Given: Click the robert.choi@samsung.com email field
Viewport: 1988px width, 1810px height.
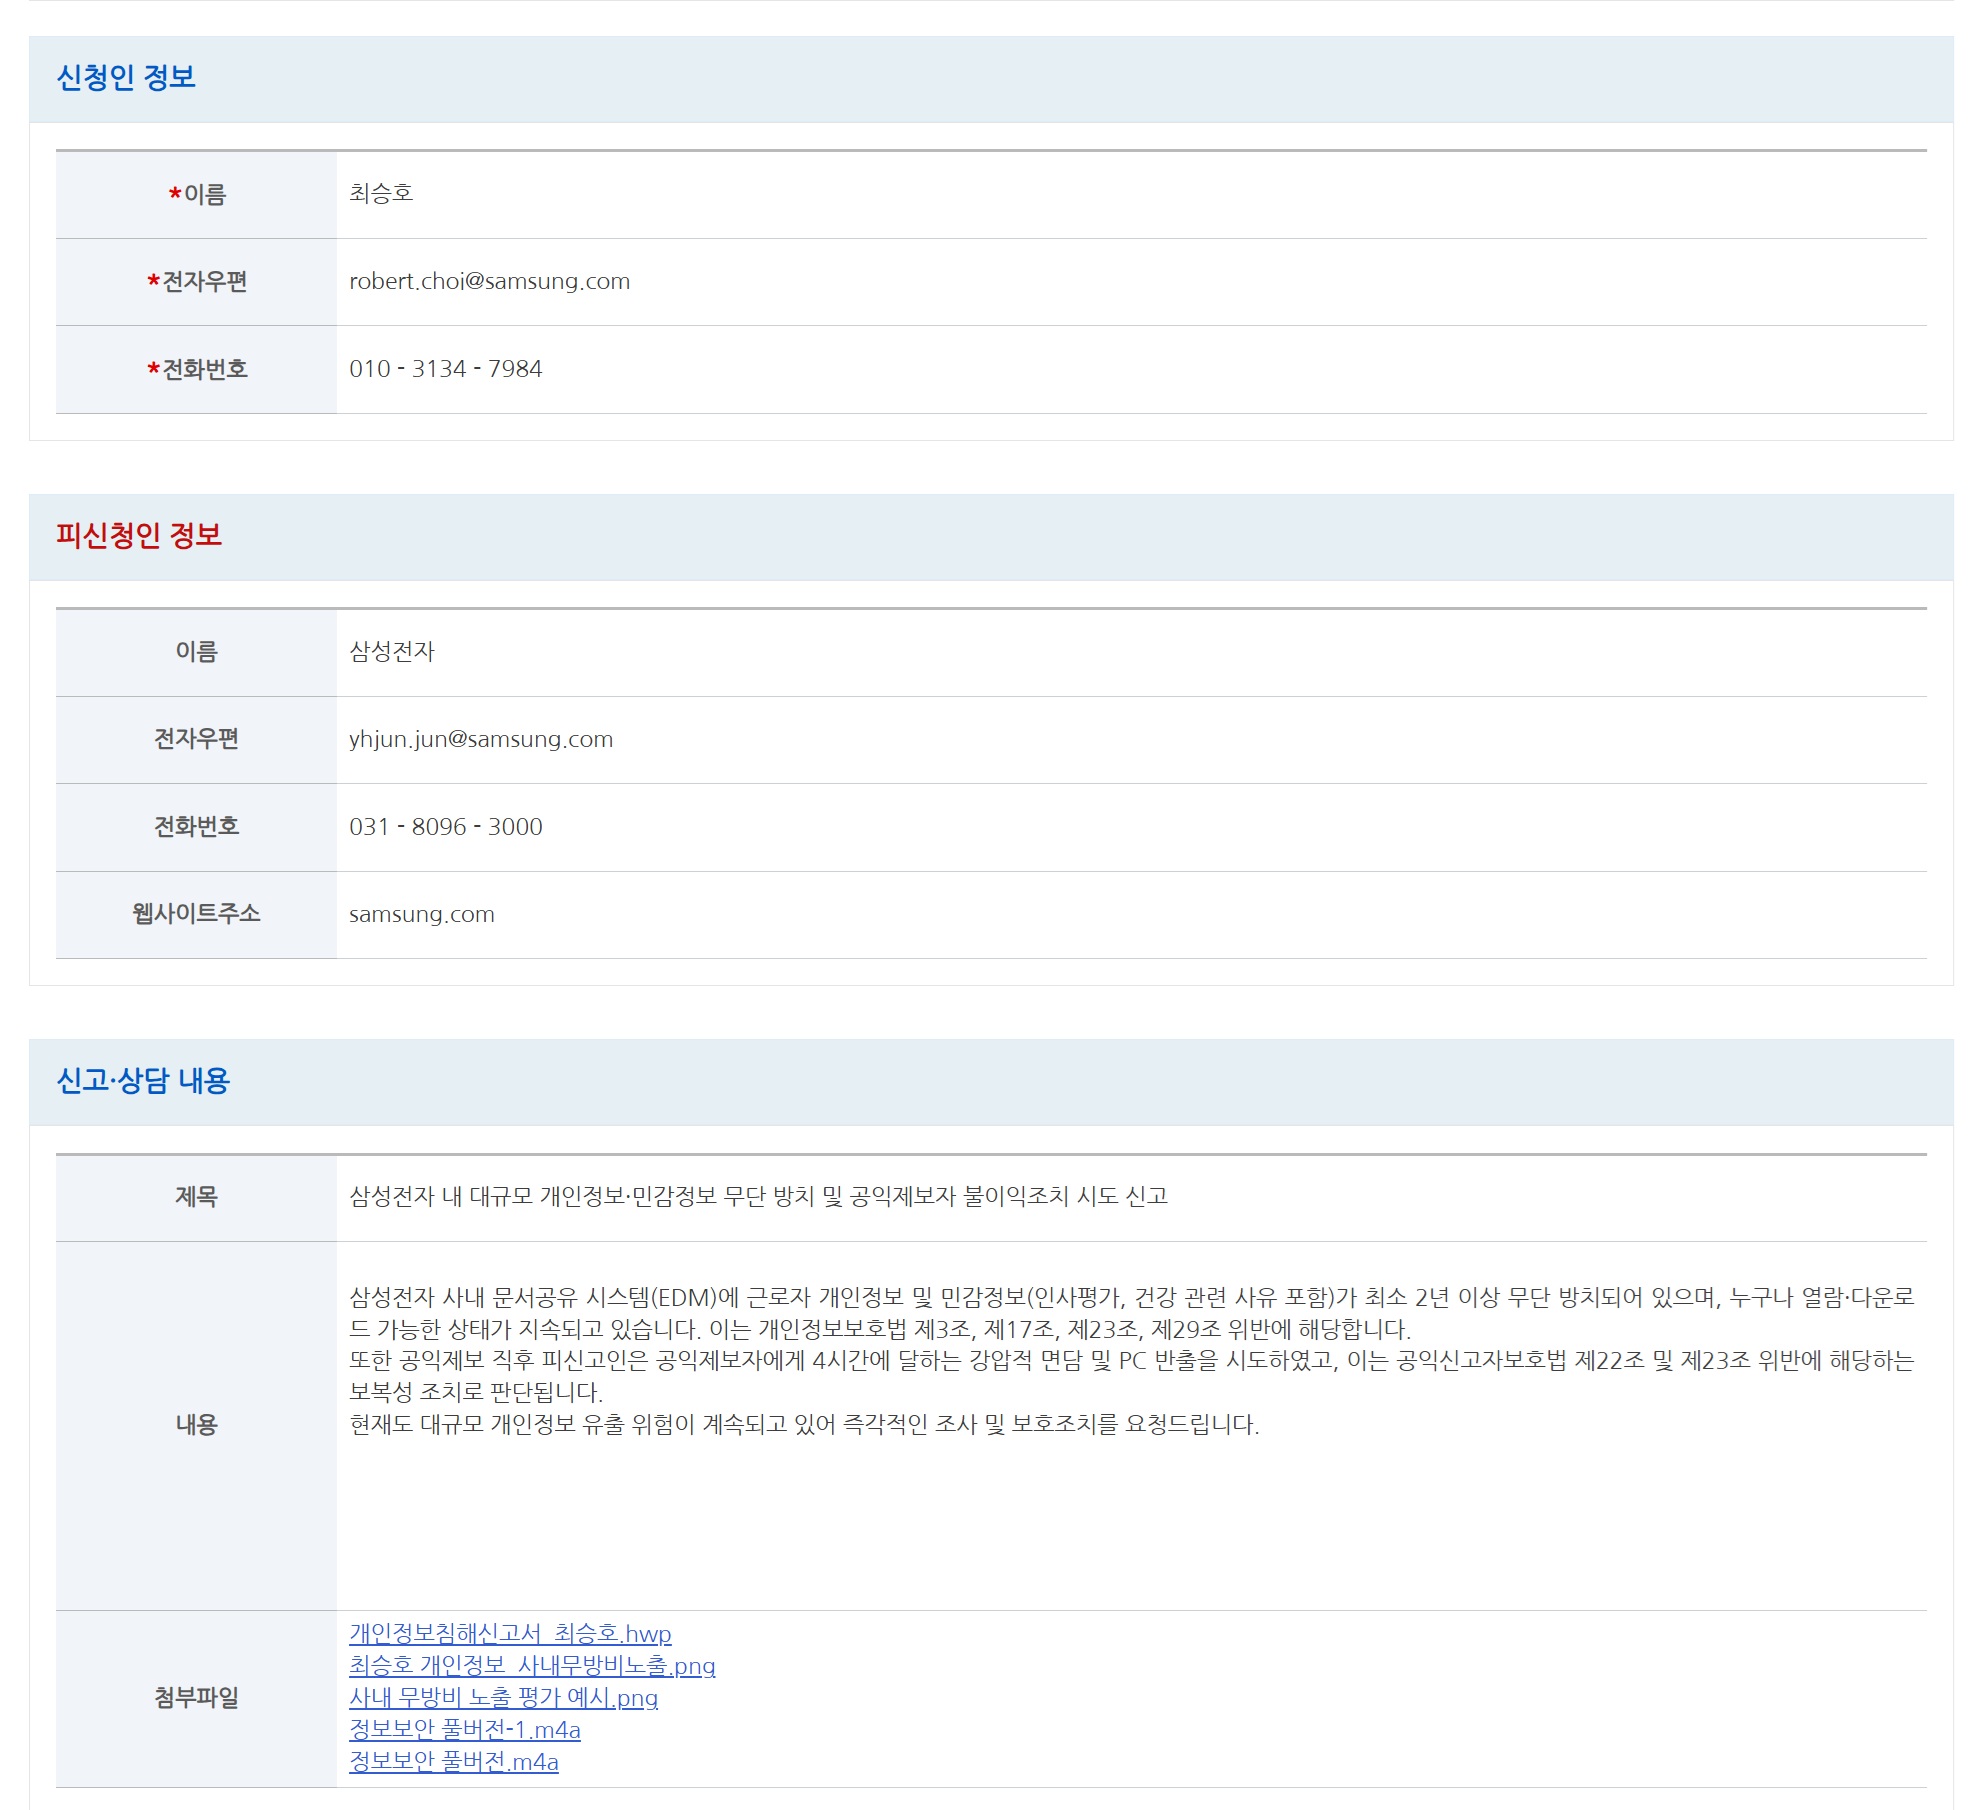Looking at the screenshot, I should click(489, 281).
